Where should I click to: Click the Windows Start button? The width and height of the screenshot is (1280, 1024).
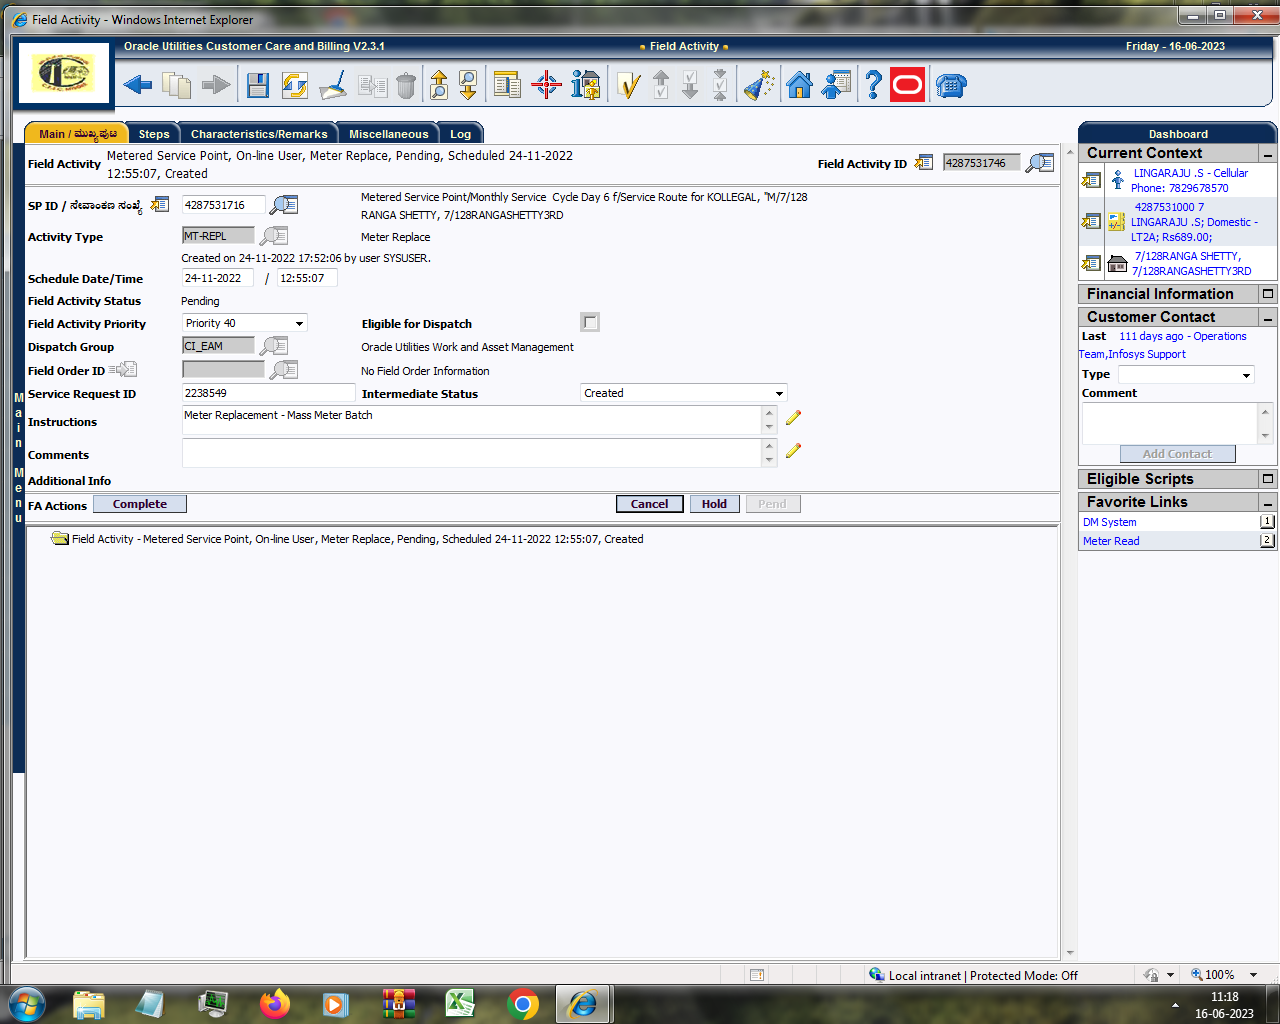(26, 1004)
